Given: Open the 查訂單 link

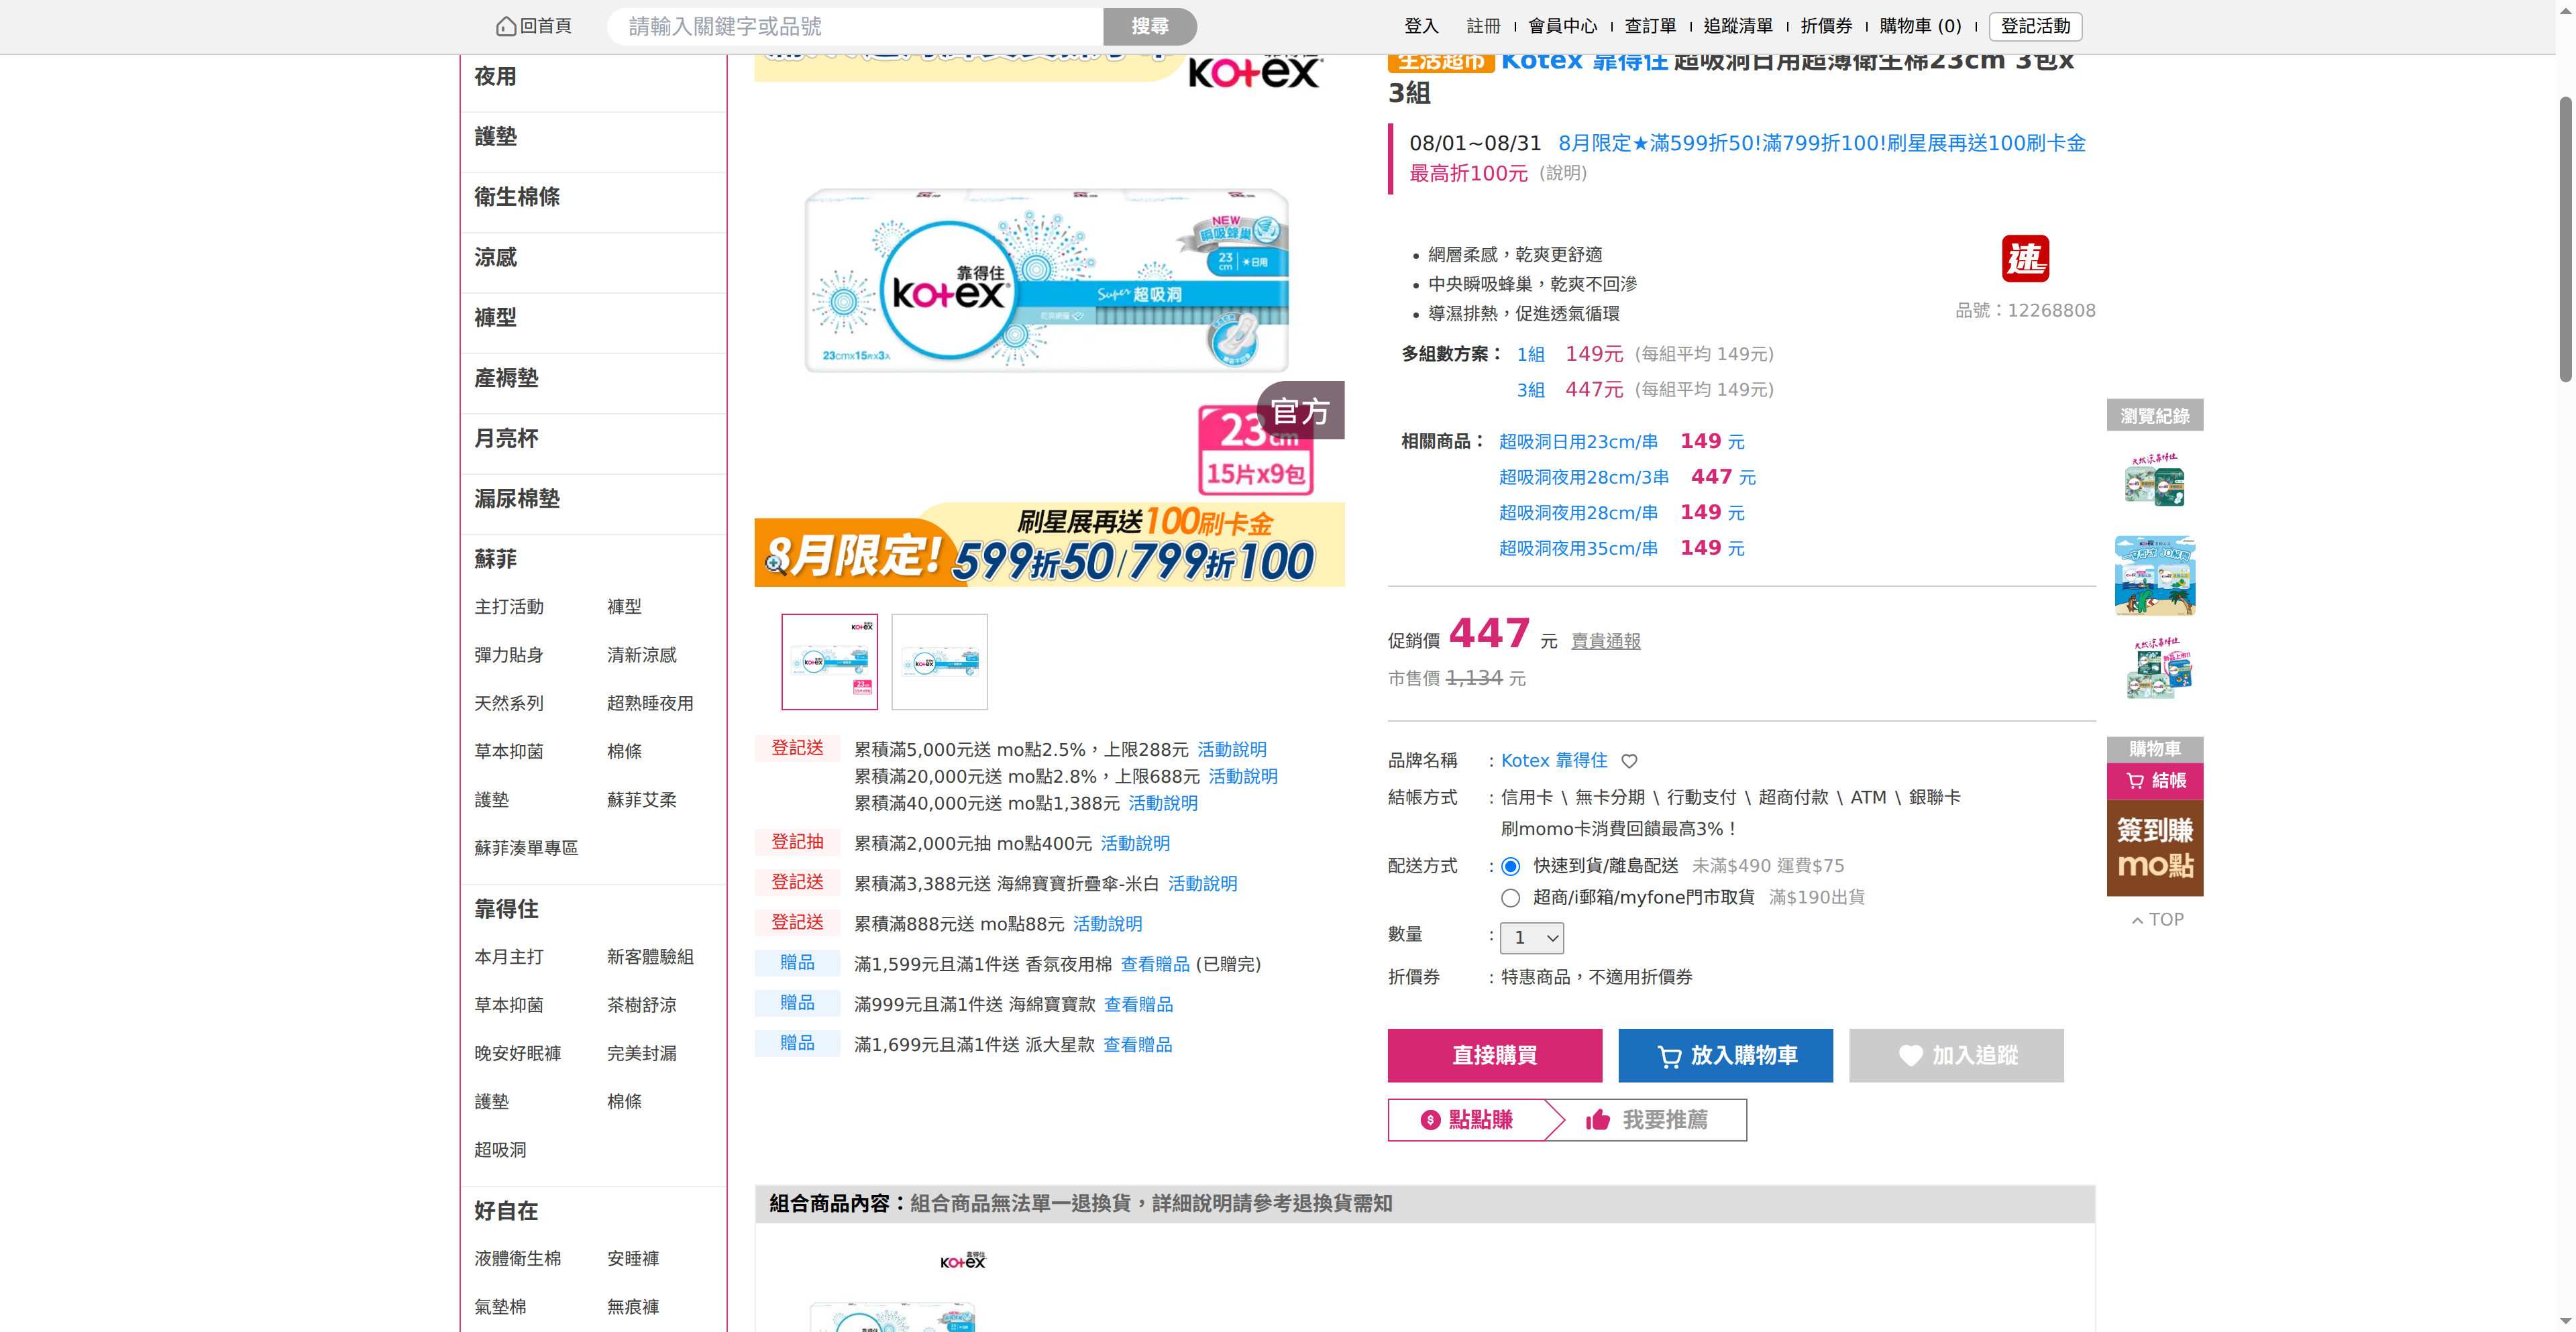Looking at the screenshot, I should click(x=1650, y=27).
